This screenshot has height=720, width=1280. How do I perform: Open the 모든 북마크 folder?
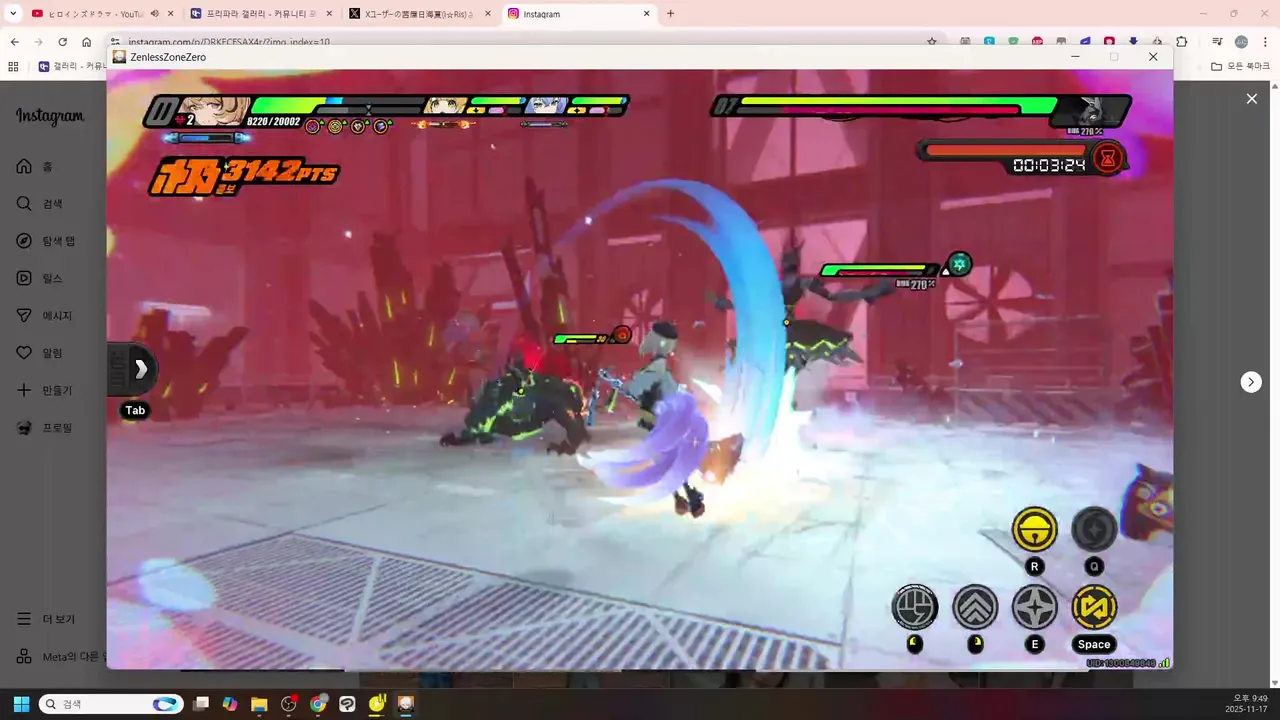[1241, 66]
